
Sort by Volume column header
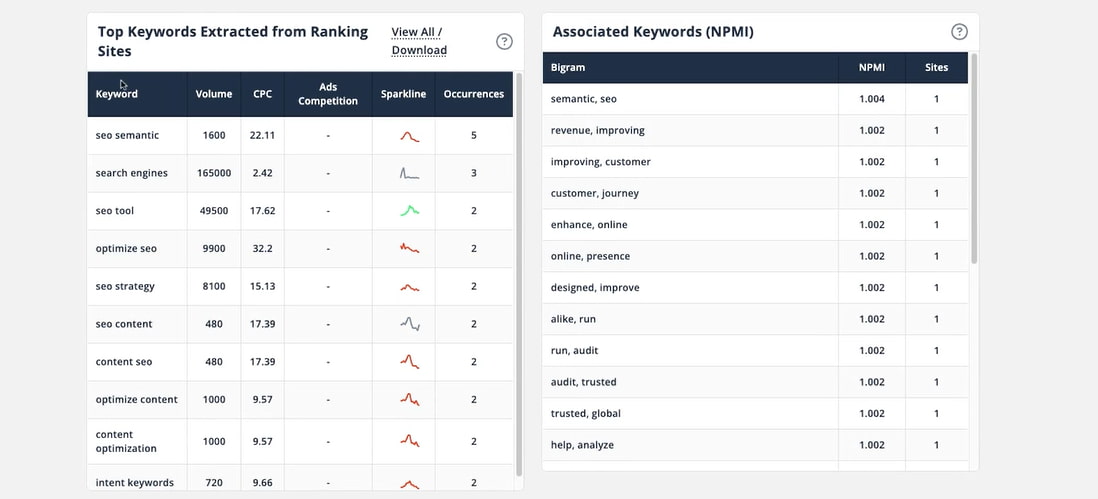coord(214,94)
